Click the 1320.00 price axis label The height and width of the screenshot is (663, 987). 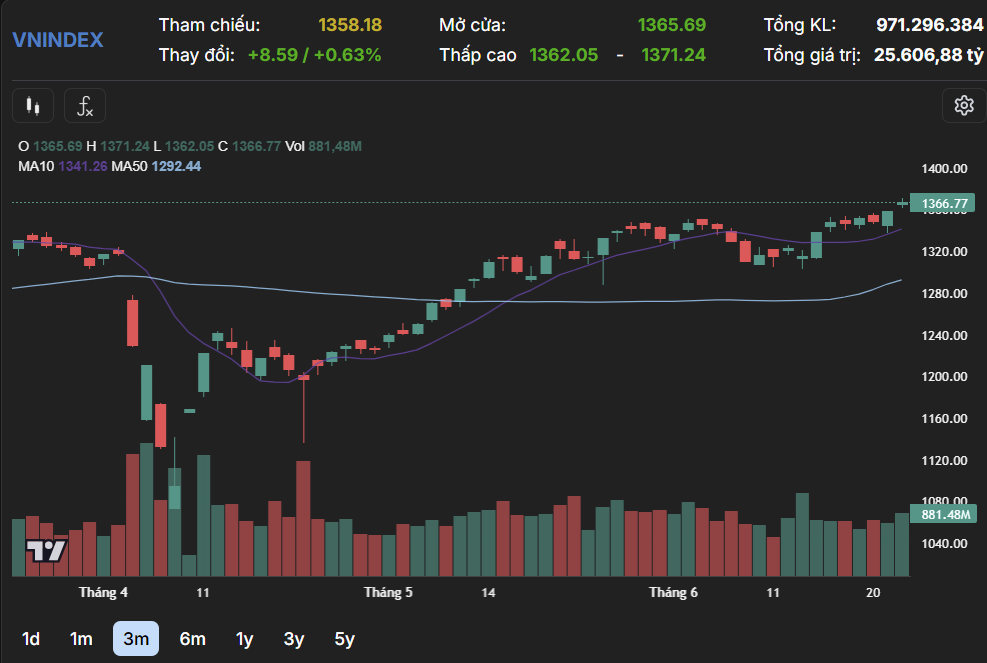944,251
